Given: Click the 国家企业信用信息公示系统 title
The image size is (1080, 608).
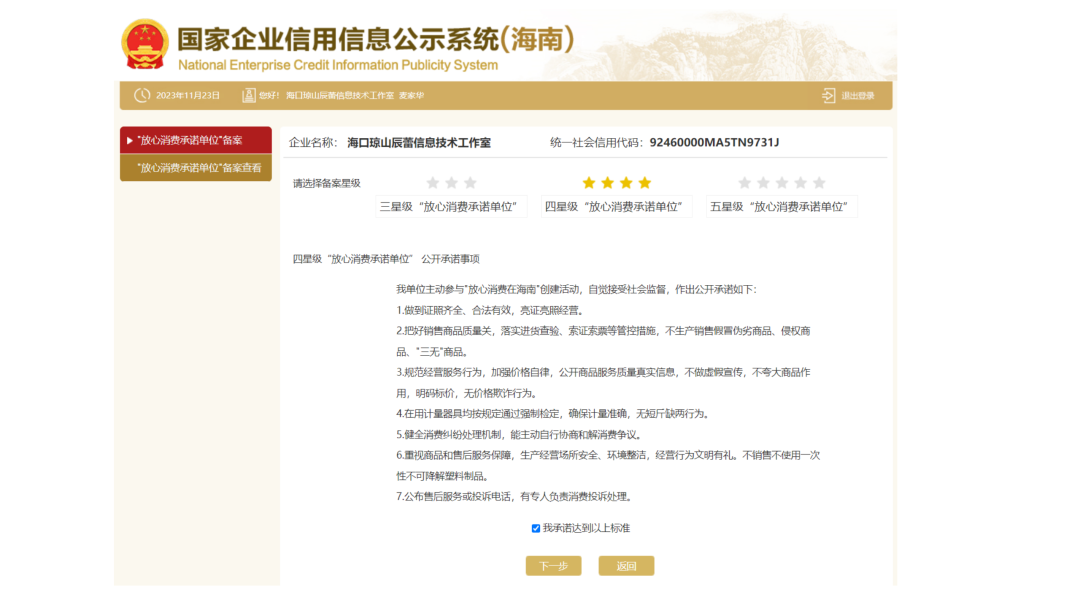Looking at the screenshot, I should (x=376, y=39).
